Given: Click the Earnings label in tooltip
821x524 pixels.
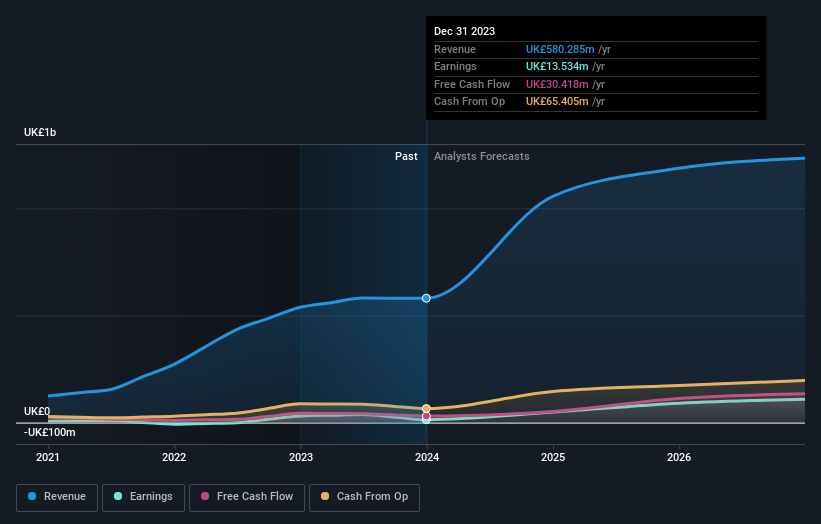Looking at the screenshot, I should point(455,66).
